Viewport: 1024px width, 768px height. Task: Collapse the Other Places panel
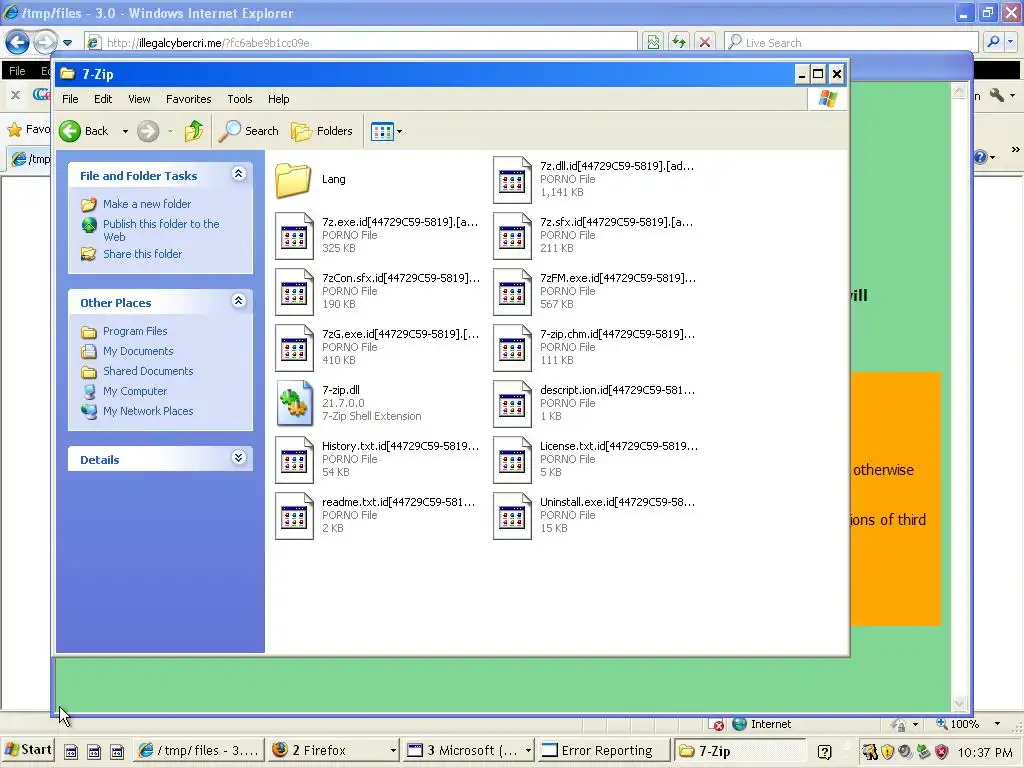(238, 300)
